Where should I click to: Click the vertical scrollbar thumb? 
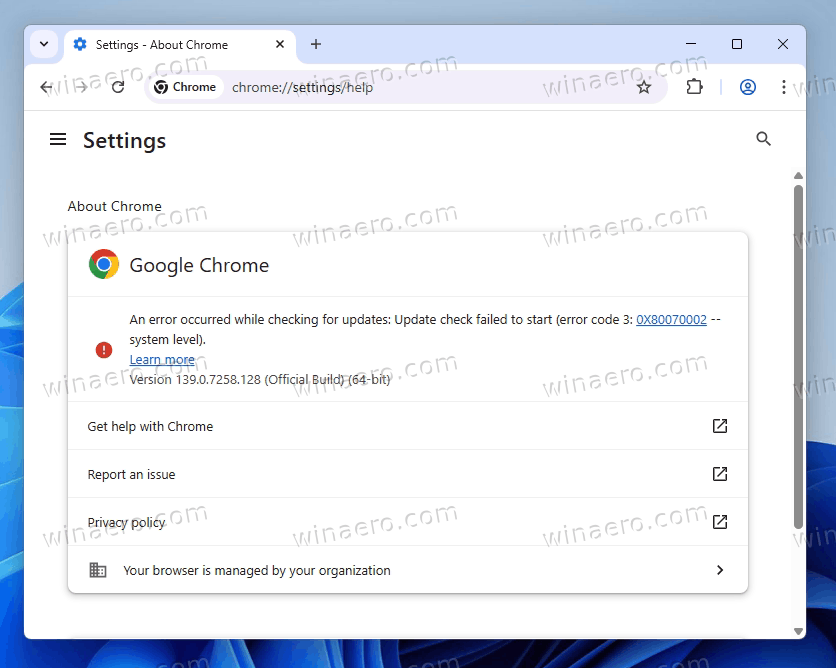(798, 357)
